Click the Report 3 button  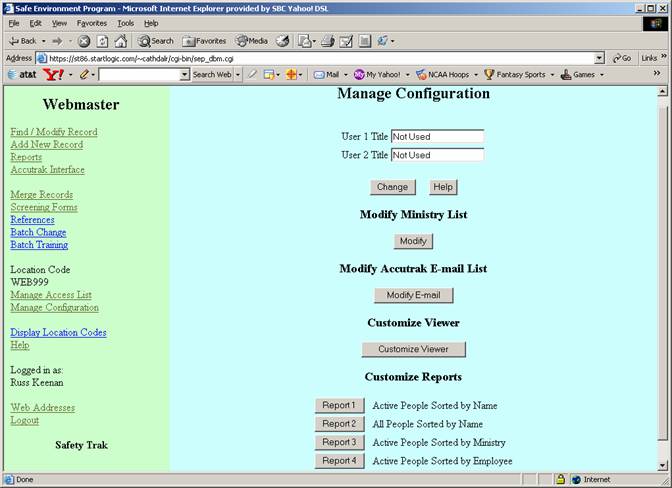pos(338,442)
